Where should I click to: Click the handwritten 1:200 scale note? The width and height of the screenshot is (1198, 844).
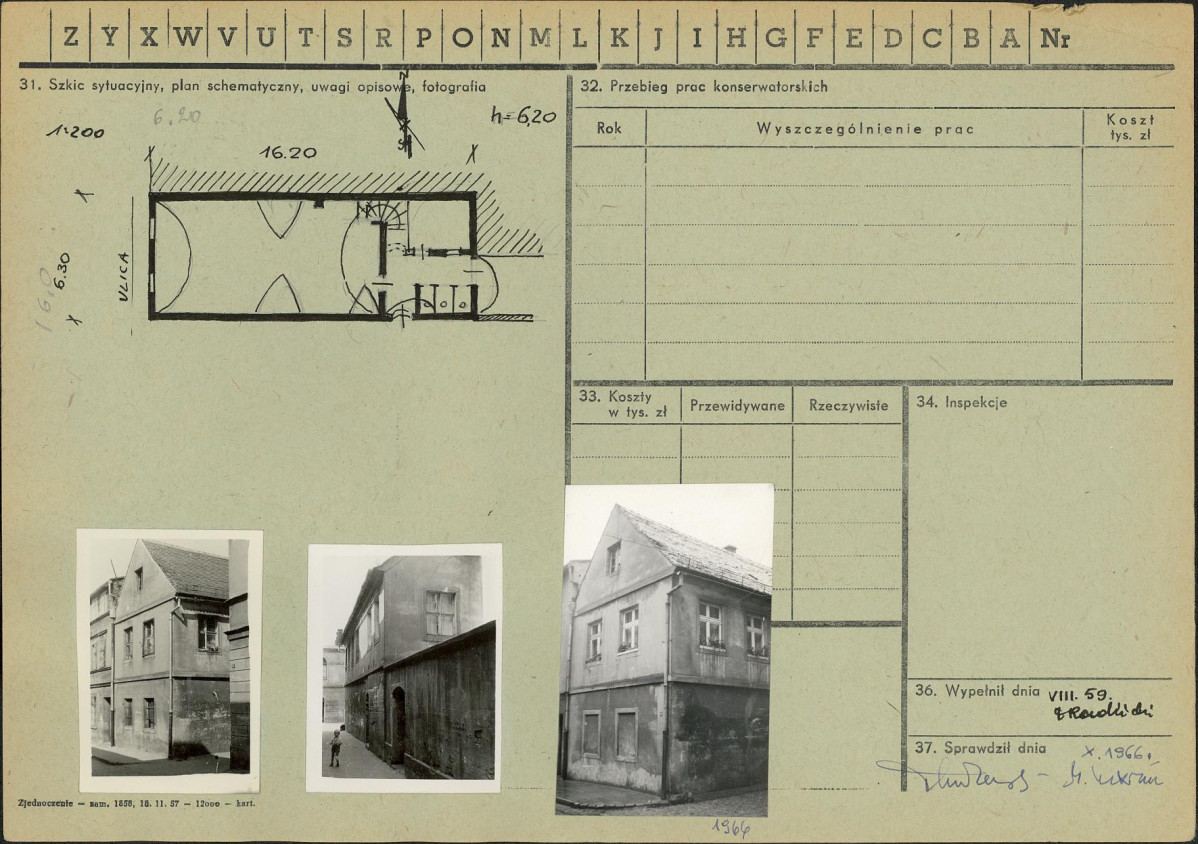click(x=75, y=131)
